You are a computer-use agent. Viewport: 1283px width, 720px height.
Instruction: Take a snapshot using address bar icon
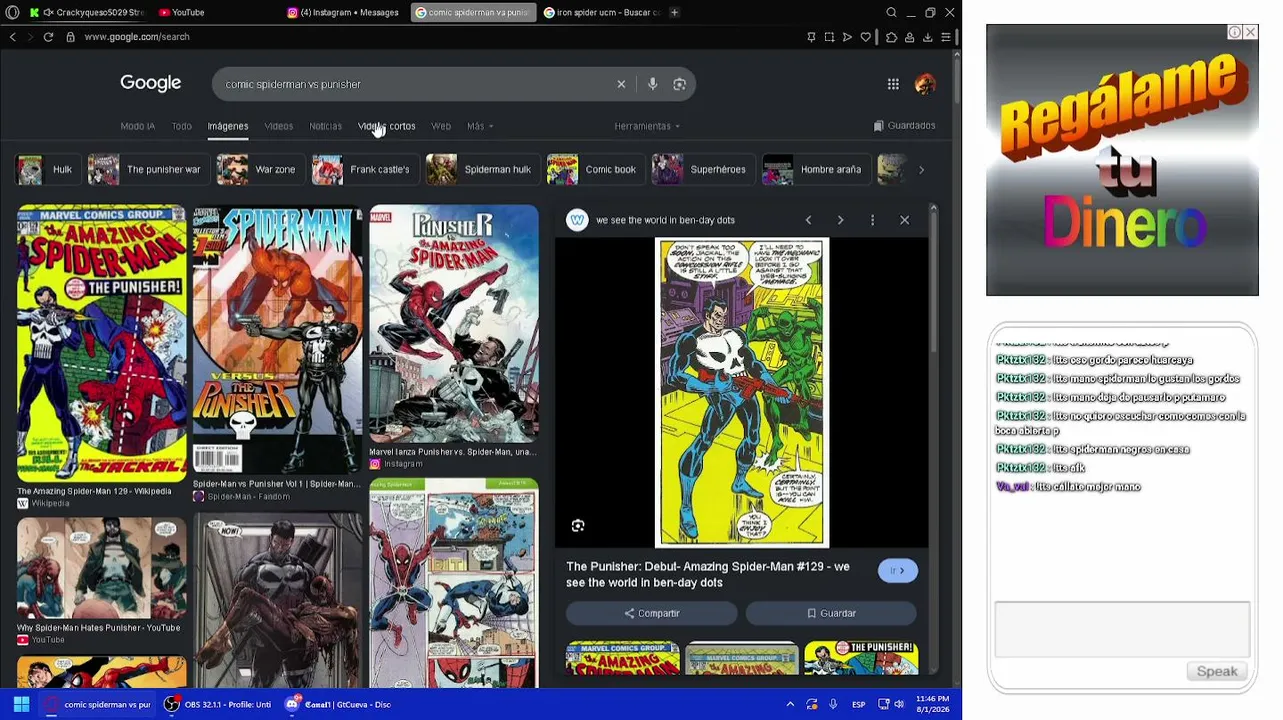pos(829,37)
